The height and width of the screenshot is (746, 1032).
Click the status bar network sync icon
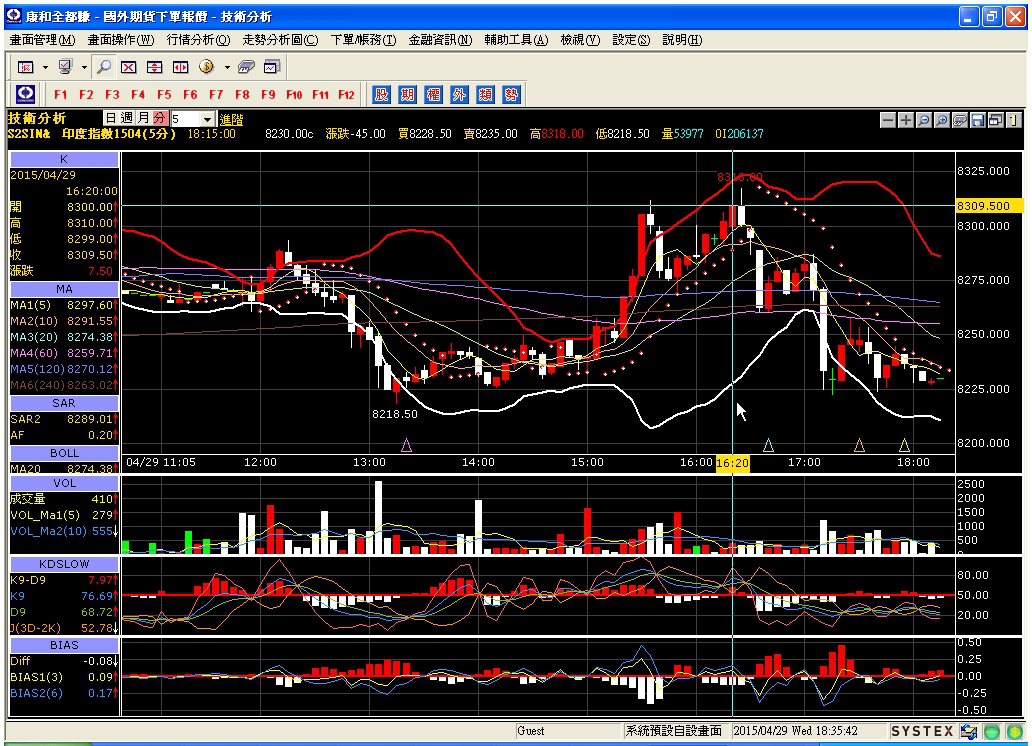coord(969,731)
